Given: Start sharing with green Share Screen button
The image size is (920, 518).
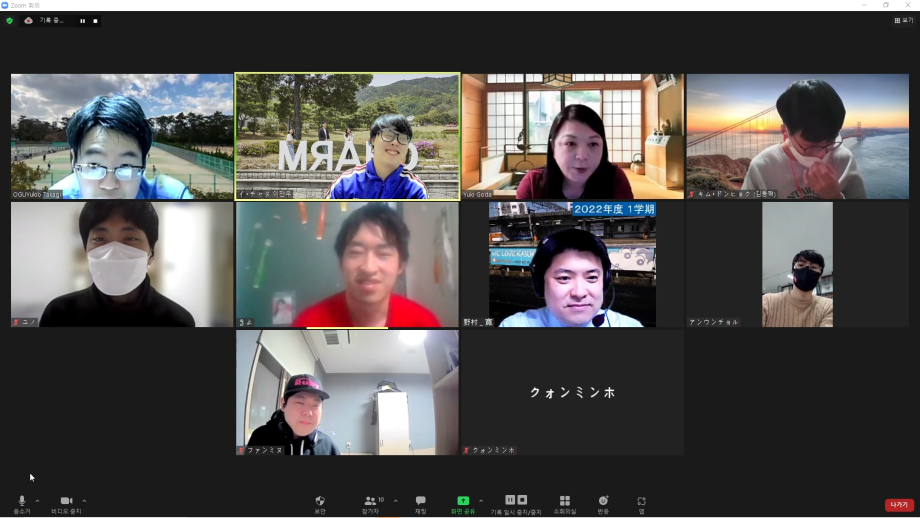Looking at the screenshot, I should (x=463, y=502).
